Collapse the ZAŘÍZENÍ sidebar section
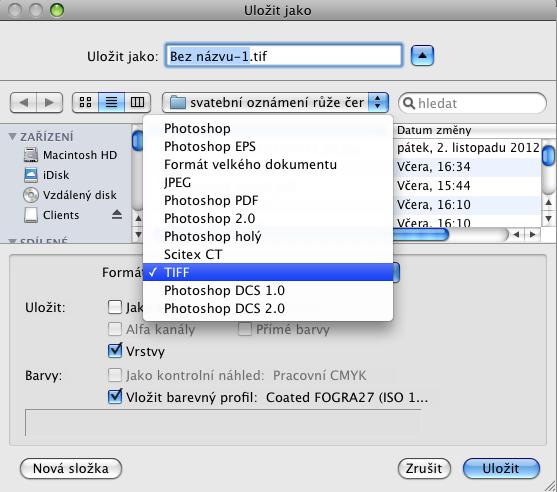557x492 pixels. click(12, 137)
